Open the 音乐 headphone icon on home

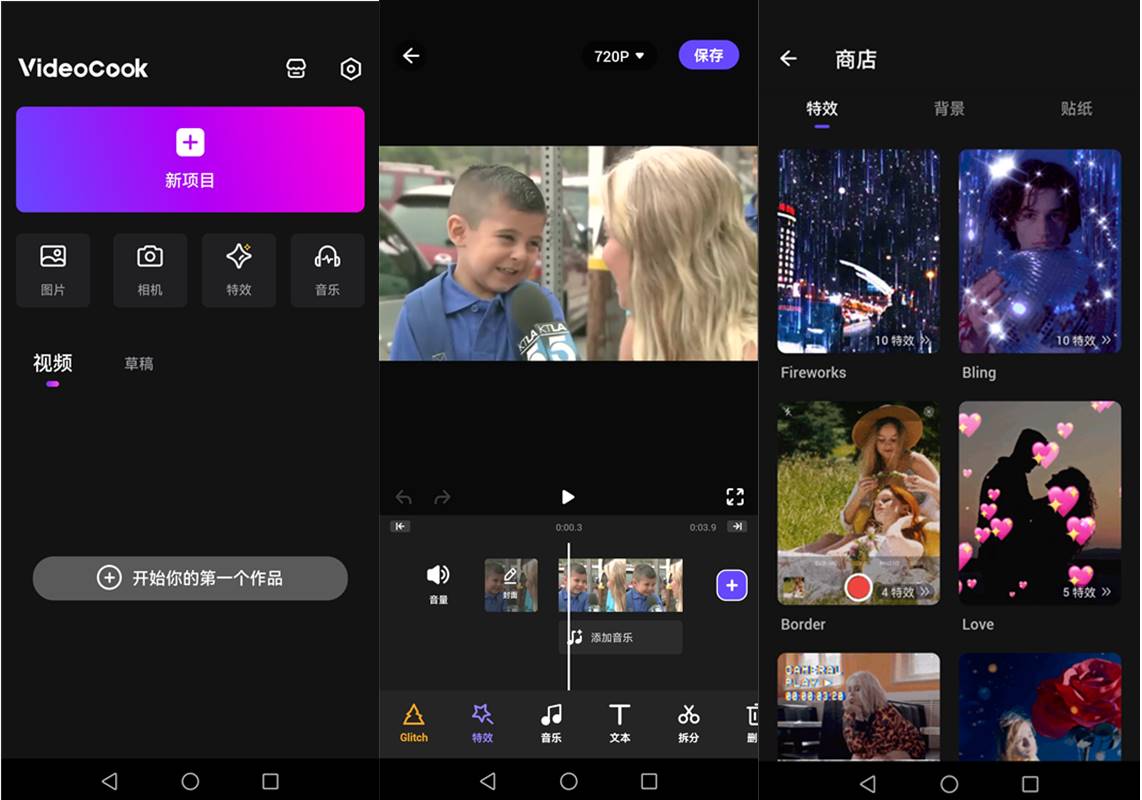pyautogui.click(x=327, y=269)
